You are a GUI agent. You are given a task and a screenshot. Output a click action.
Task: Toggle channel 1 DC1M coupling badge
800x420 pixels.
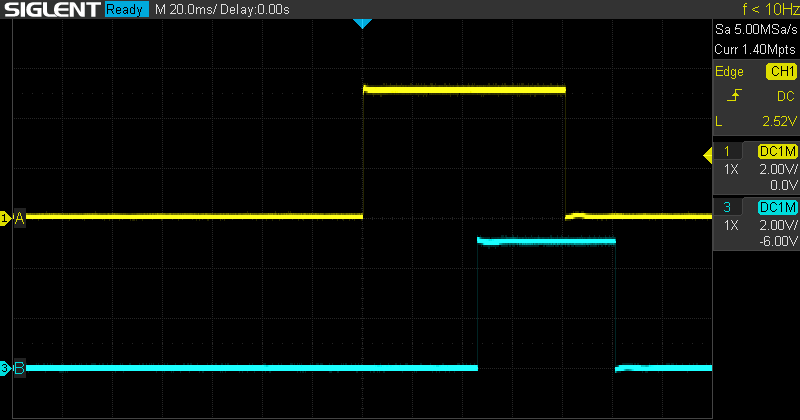point(777,152)
